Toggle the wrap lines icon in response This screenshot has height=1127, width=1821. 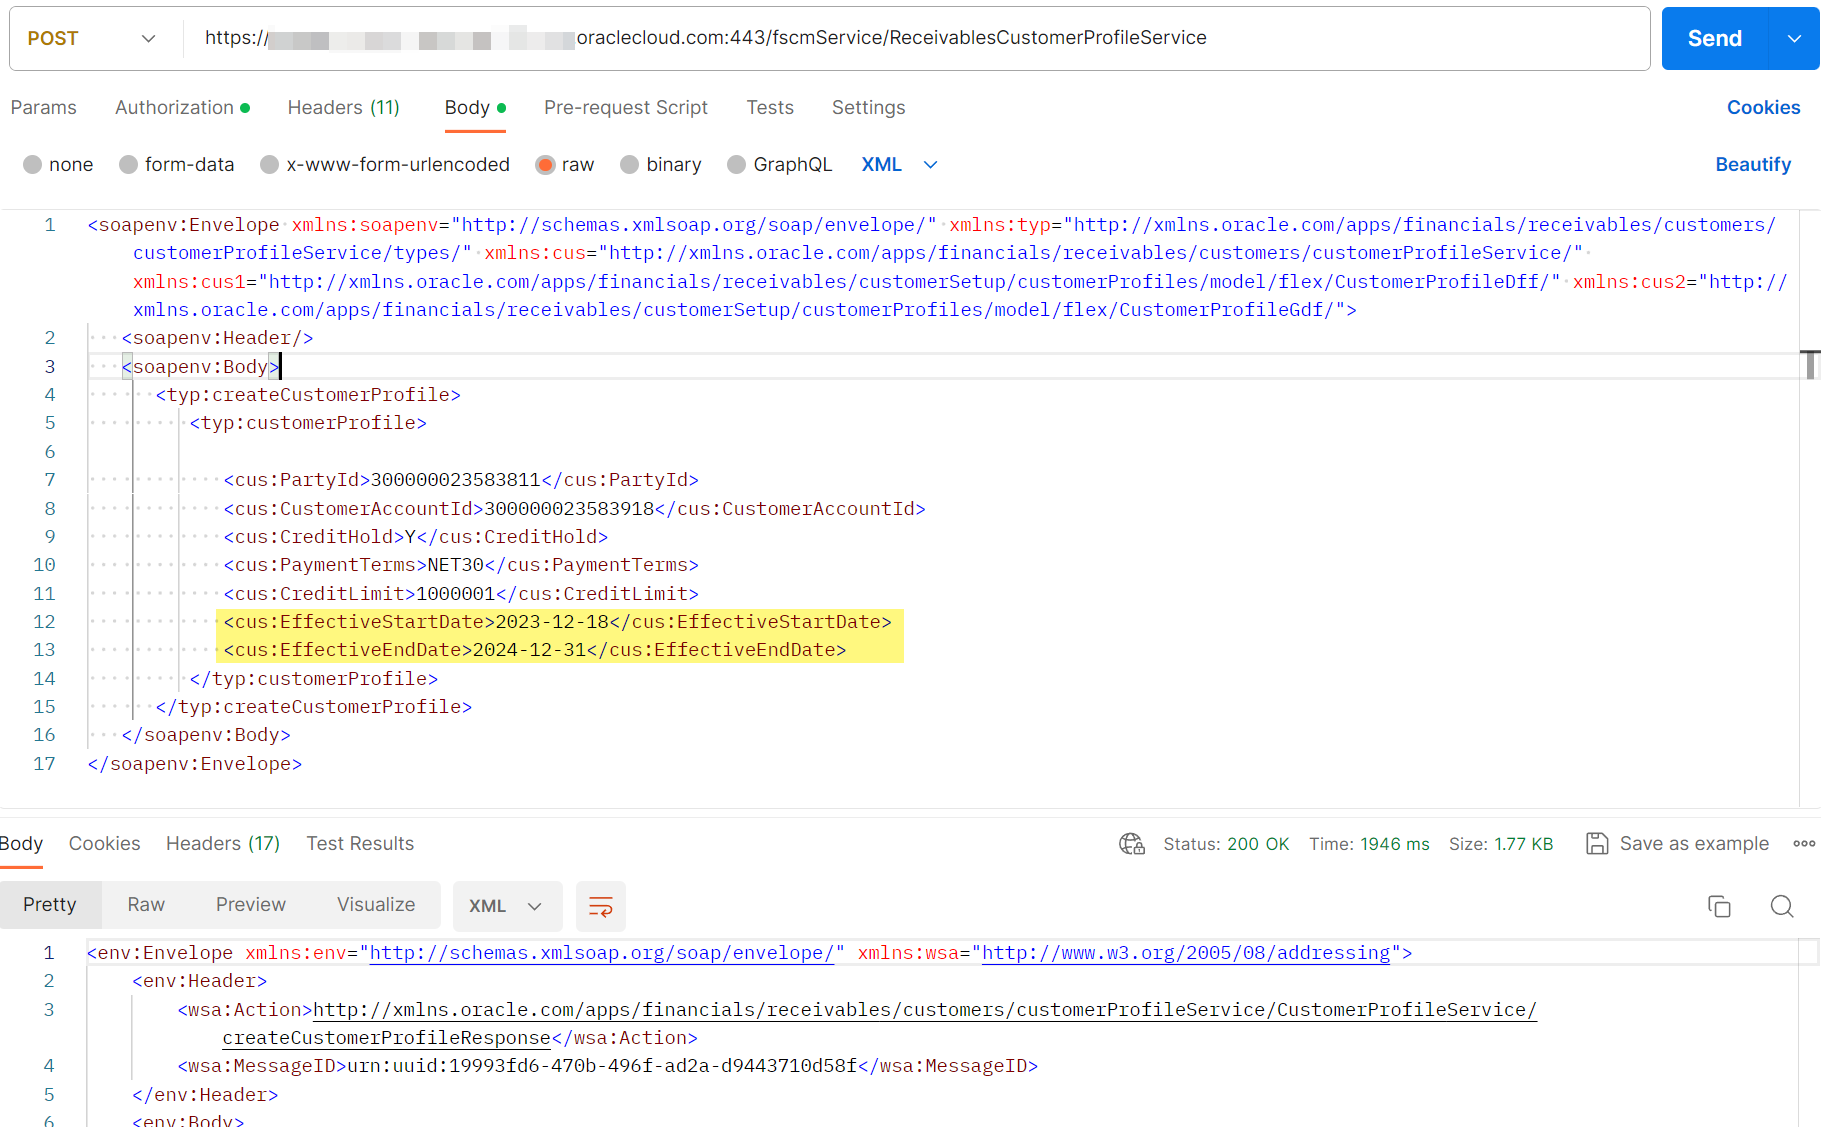(601, 906)
